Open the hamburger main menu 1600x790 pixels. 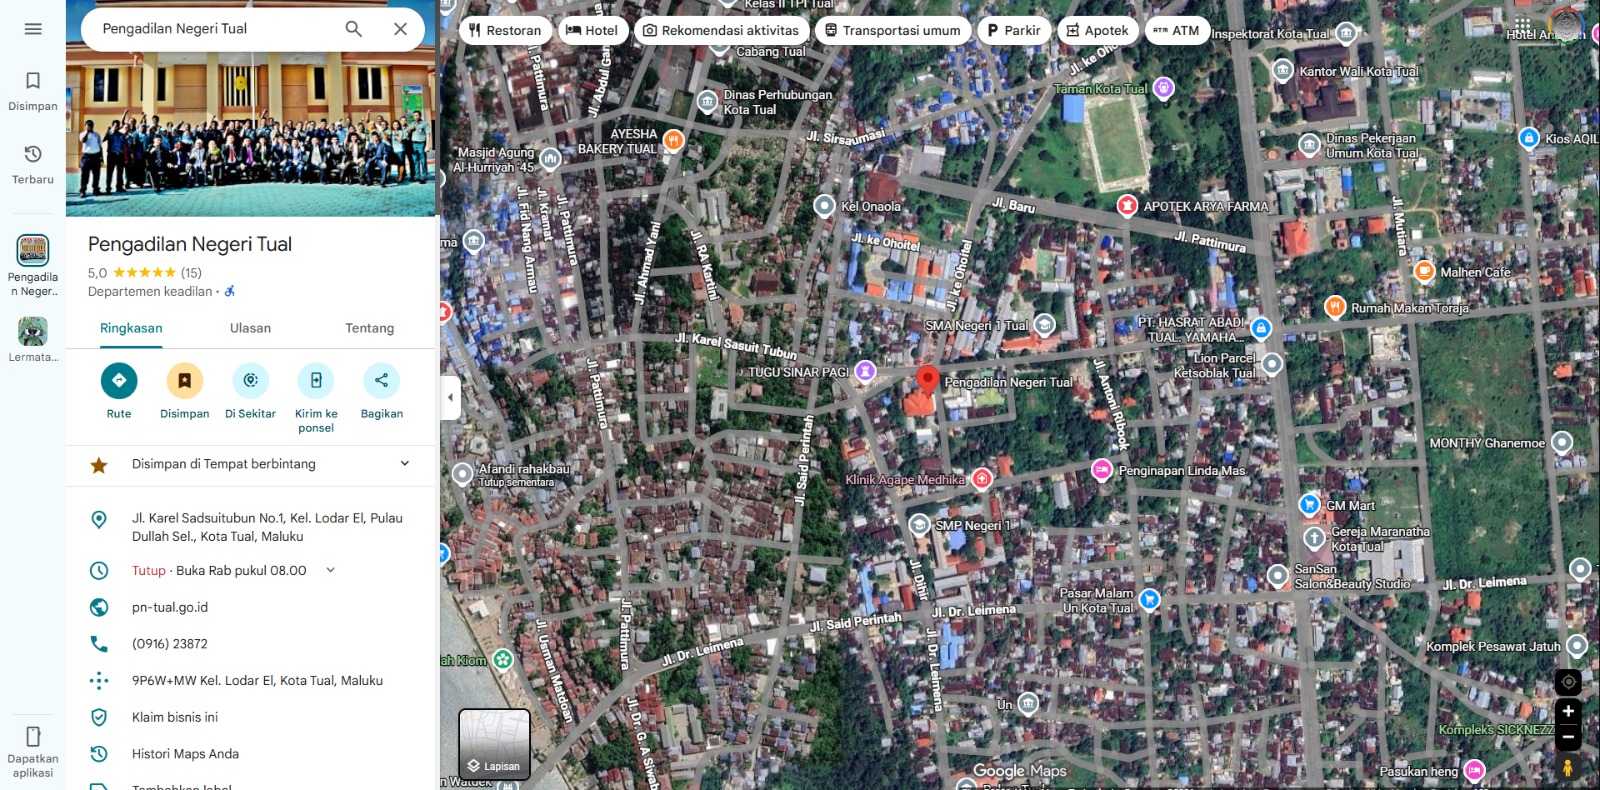(33, 29)
